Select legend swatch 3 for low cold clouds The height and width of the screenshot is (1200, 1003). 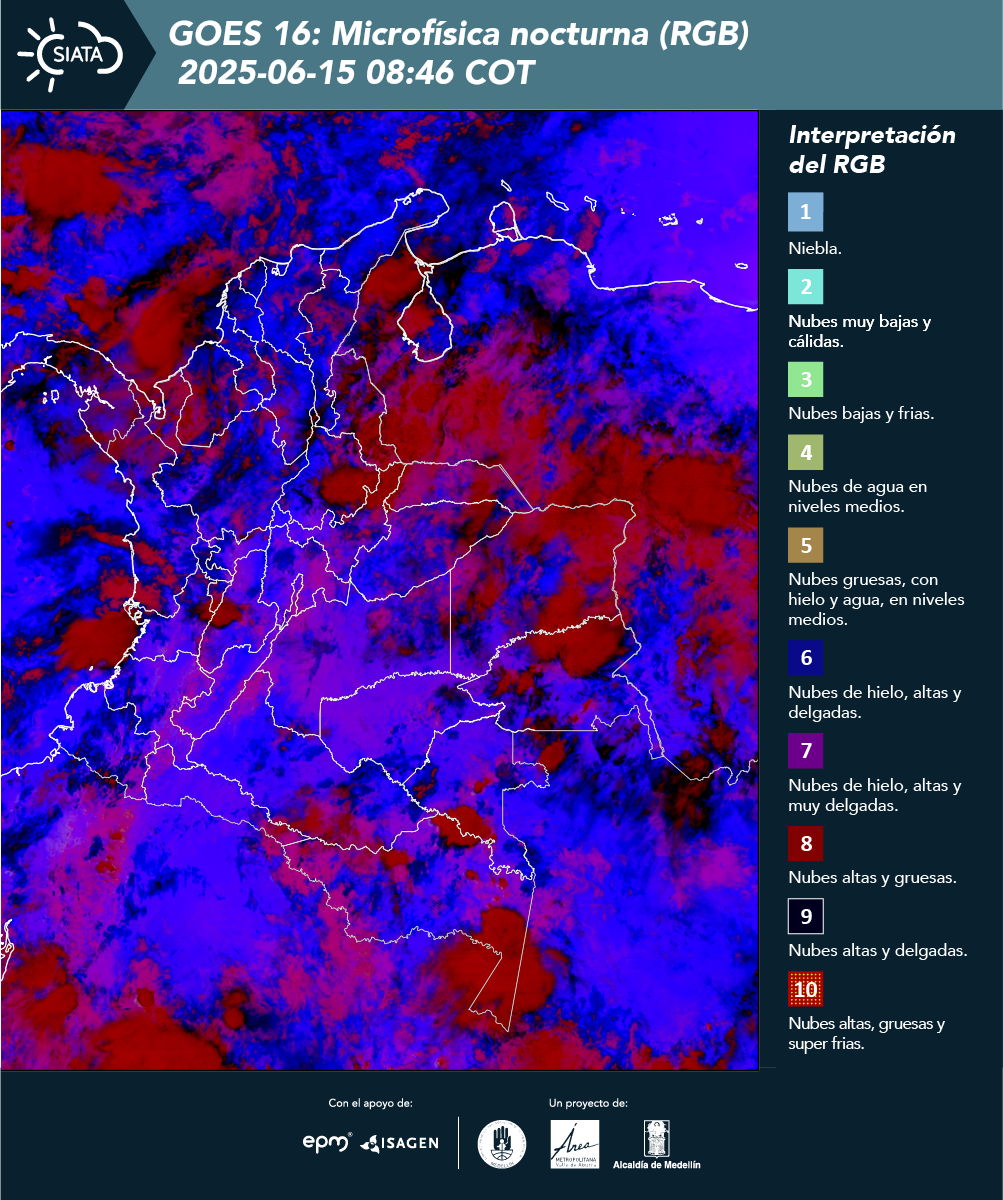[805, 380]
